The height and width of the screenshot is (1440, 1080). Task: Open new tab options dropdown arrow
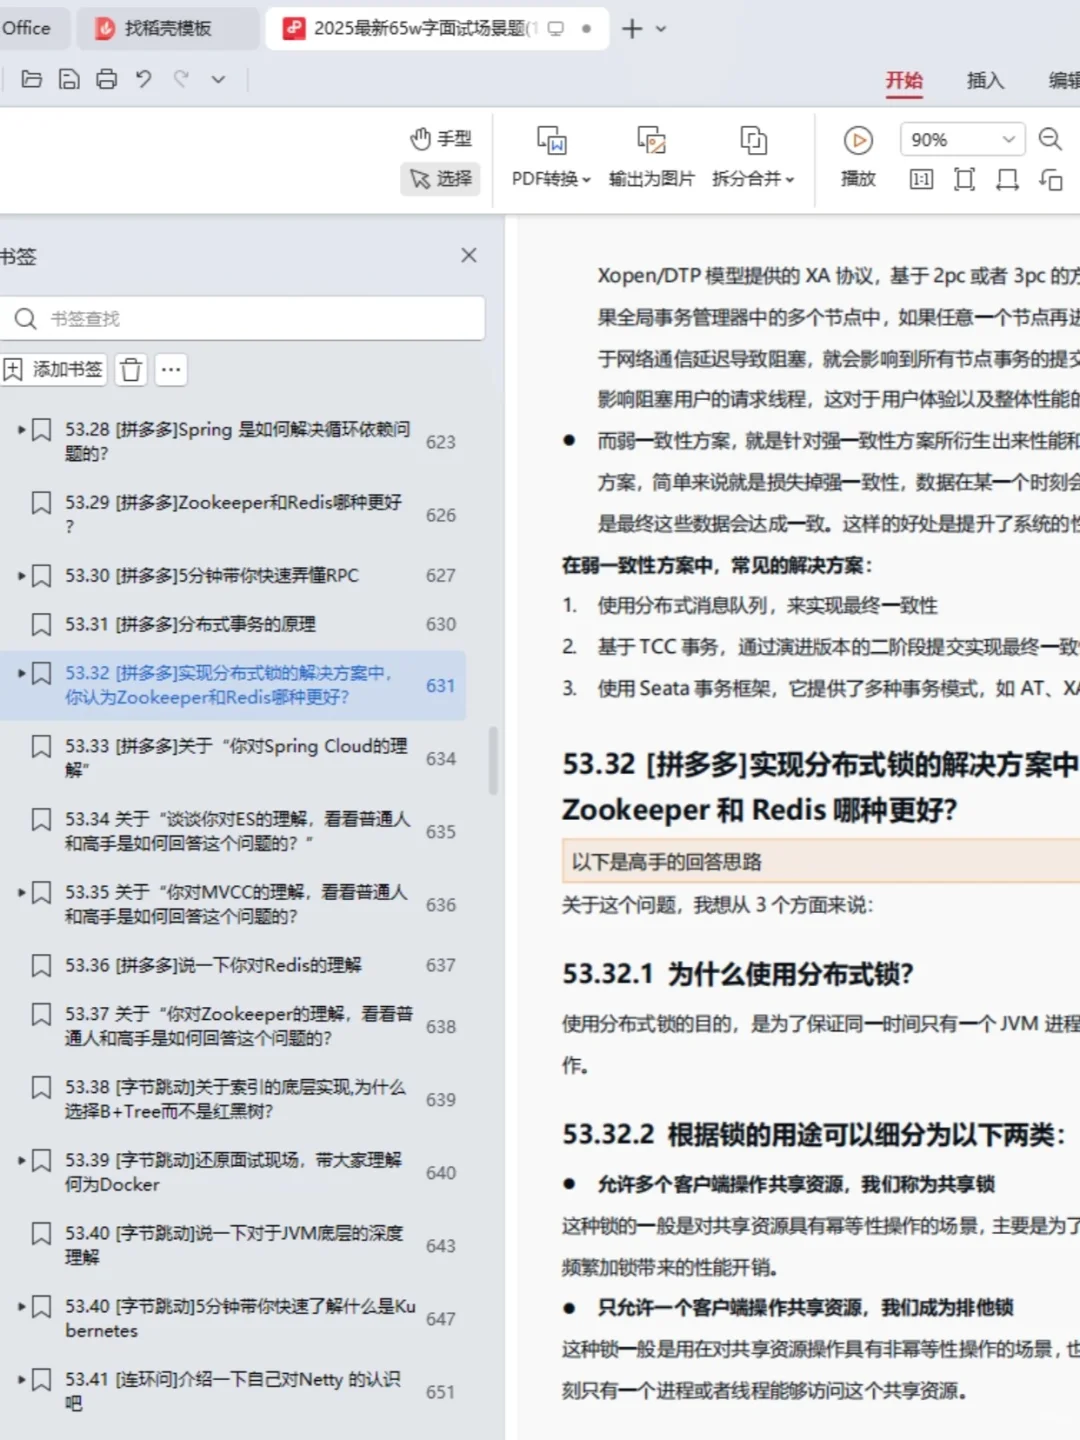coord(660,29)
